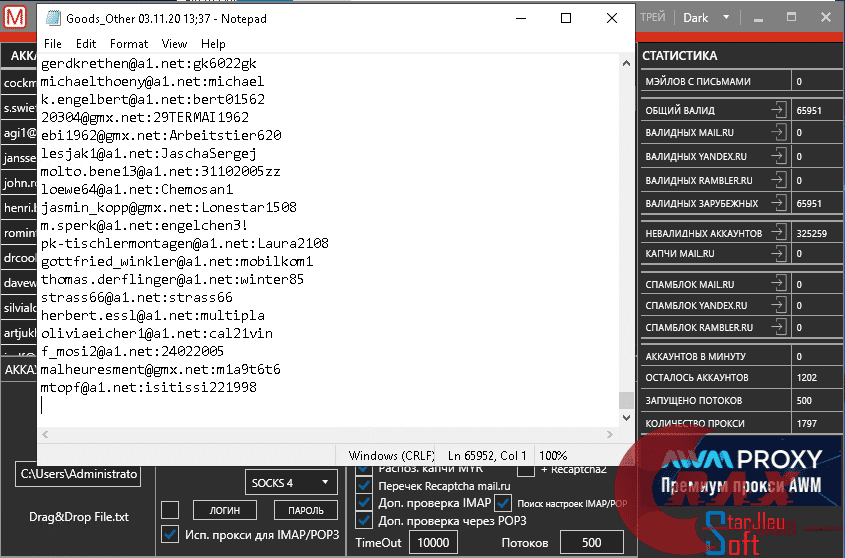The width and height of the screenshot is (845, 558).
Task: Toggle the Распоз. капчи checkbox
Action: click(x=364, y=470)
